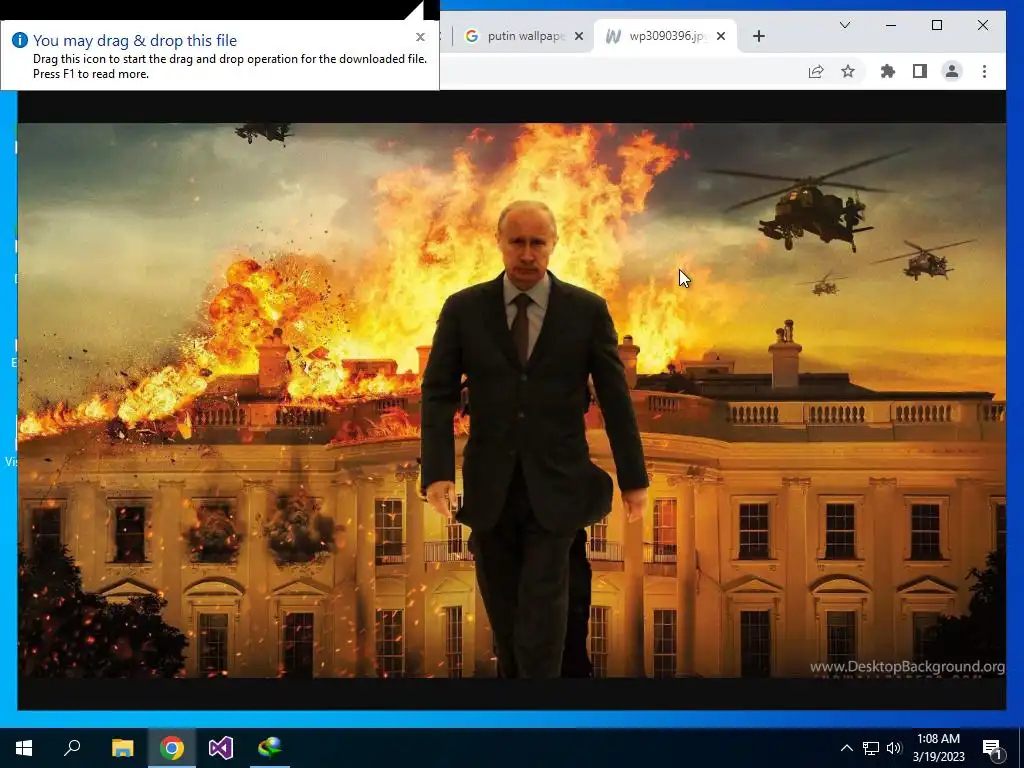Open the Internet Download Manager taskbar icon
Viewport: 1024px width, 768px height.
coord(270,748)
